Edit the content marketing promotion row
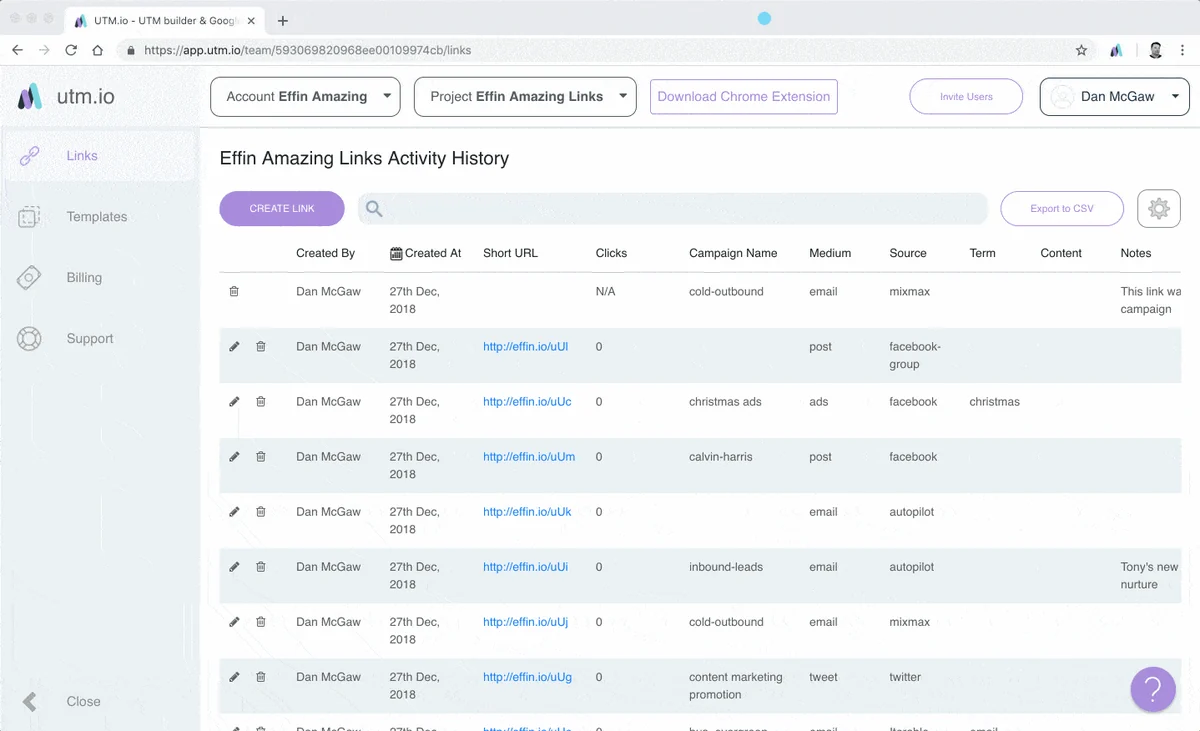Viewport: 1200px width, 731px height. tap(234, 677)
